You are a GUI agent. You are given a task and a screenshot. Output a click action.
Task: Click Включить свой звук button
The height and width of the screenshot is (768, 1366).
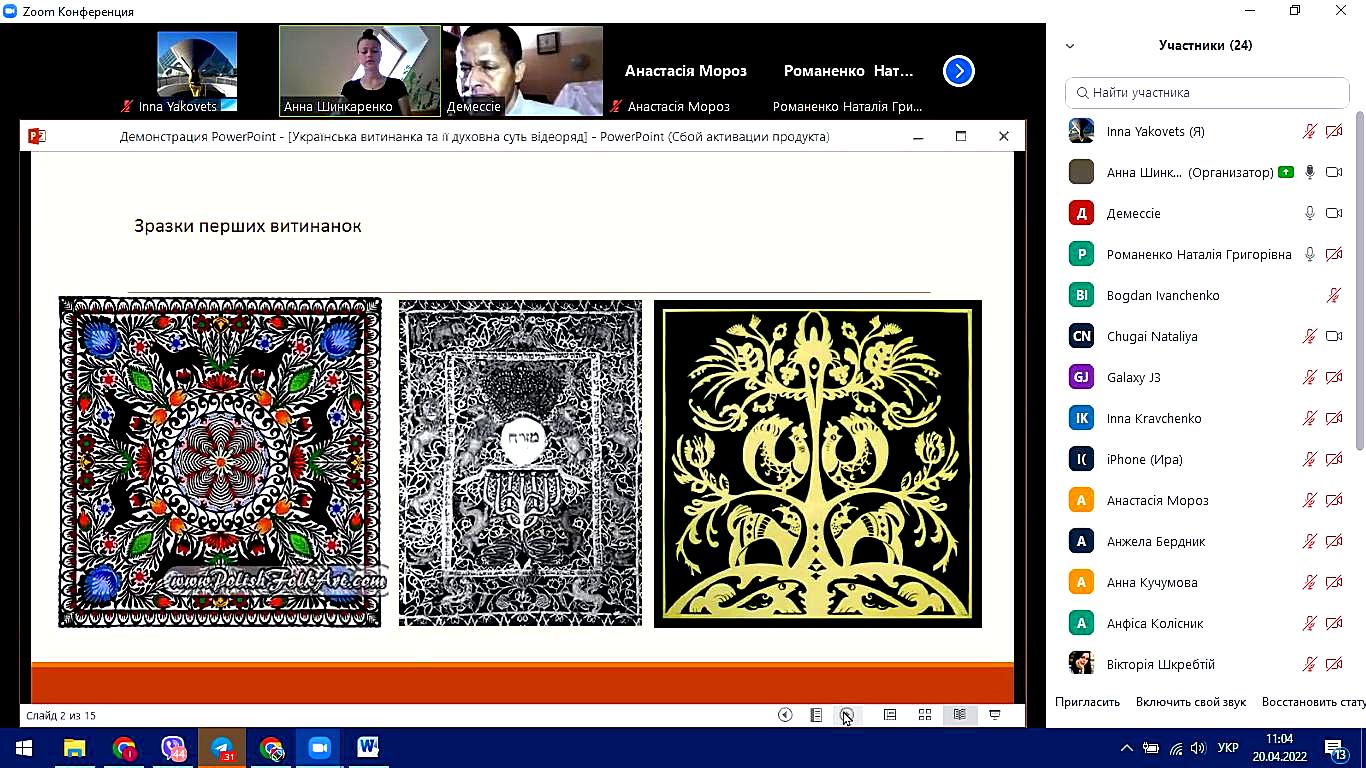coord(1191,702)
